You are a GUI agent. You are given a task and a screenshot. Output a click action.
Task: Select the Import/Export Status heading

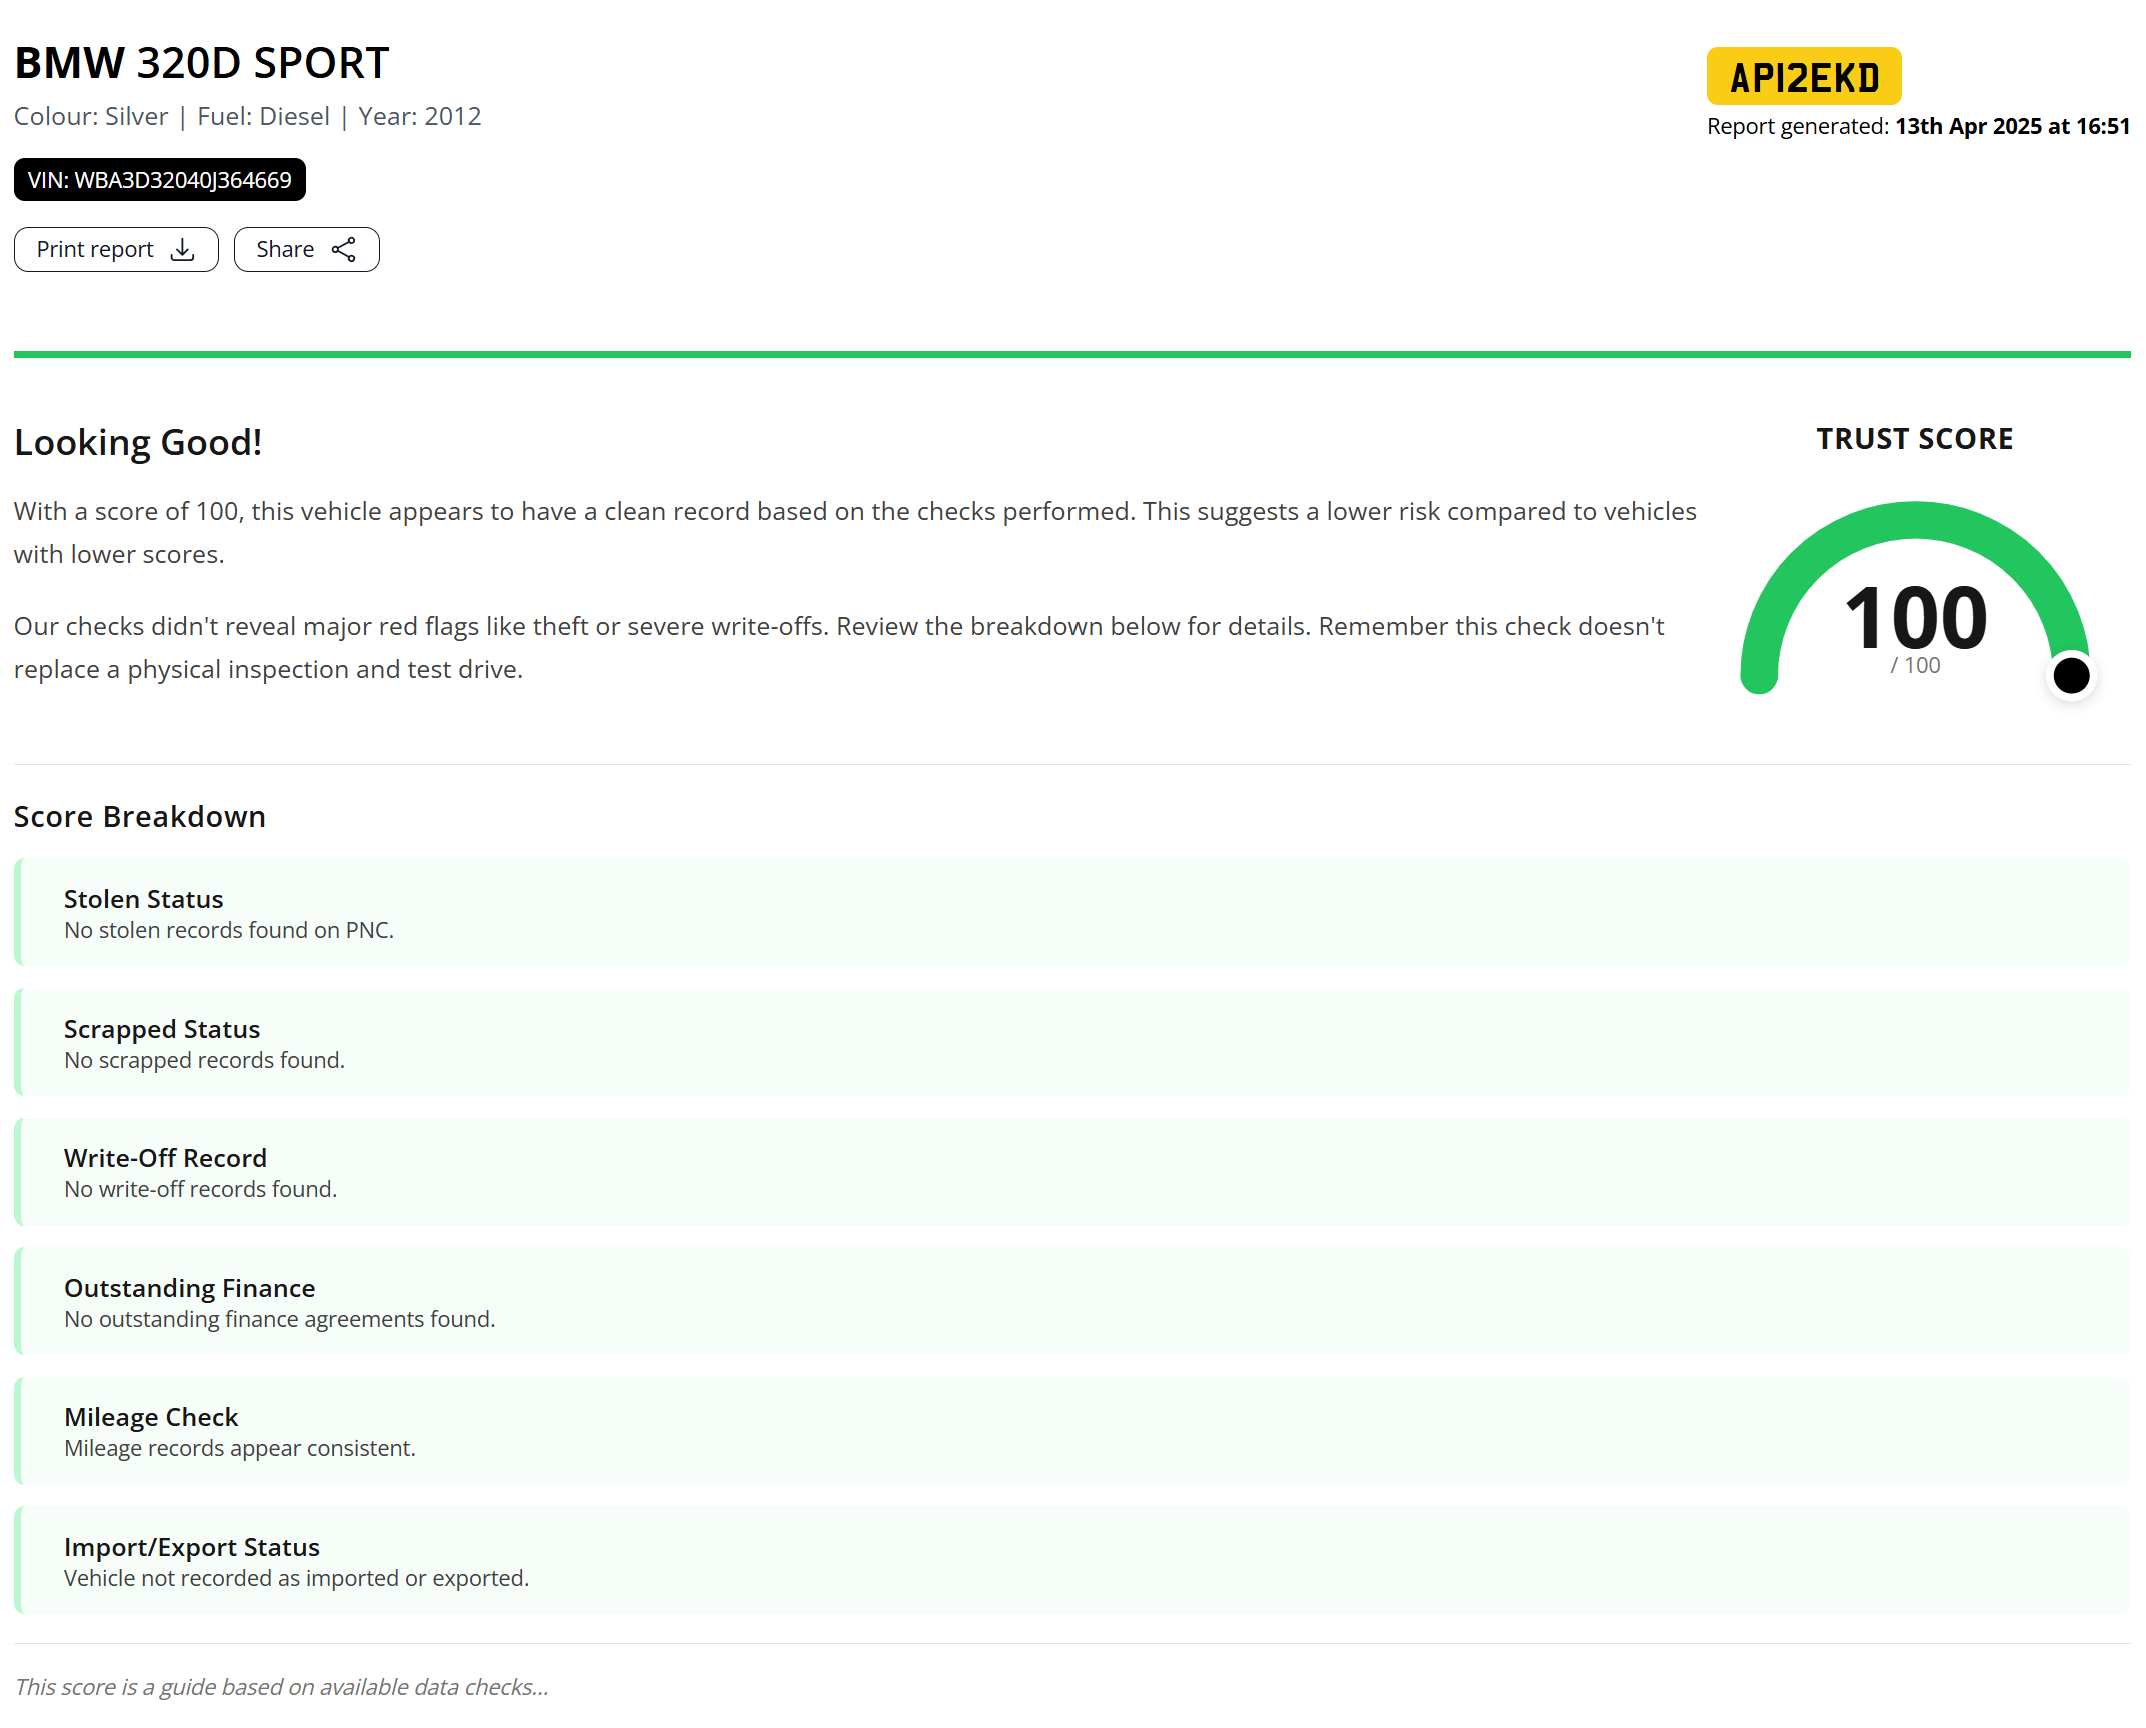click(192, 1547)
